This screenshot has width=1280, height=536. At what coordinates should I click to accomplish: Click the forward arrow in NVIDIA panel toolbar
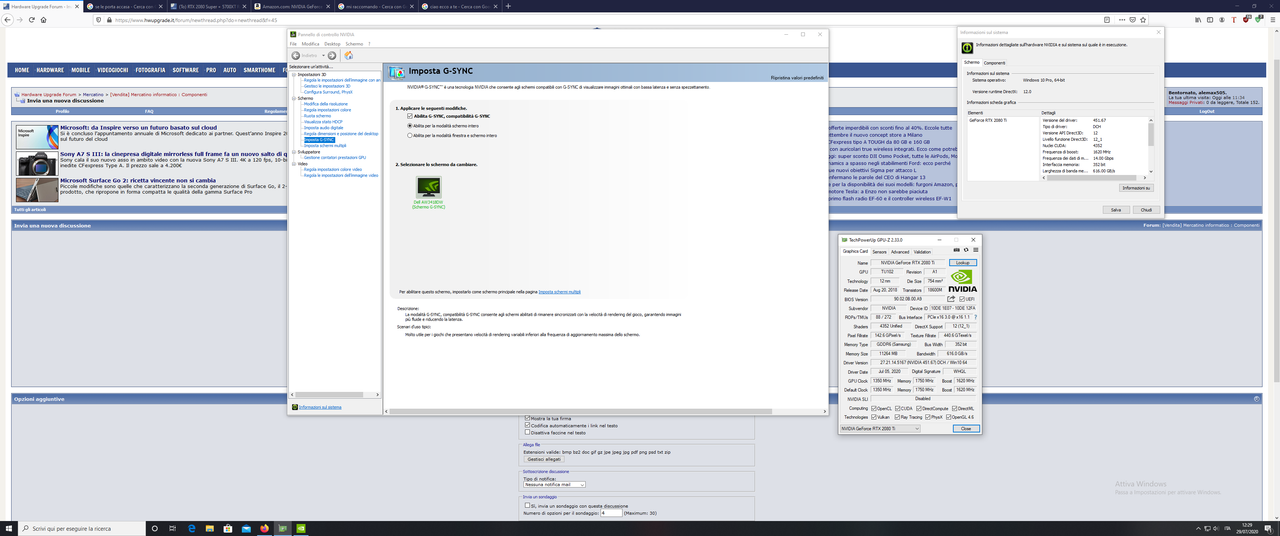point(332,55)
